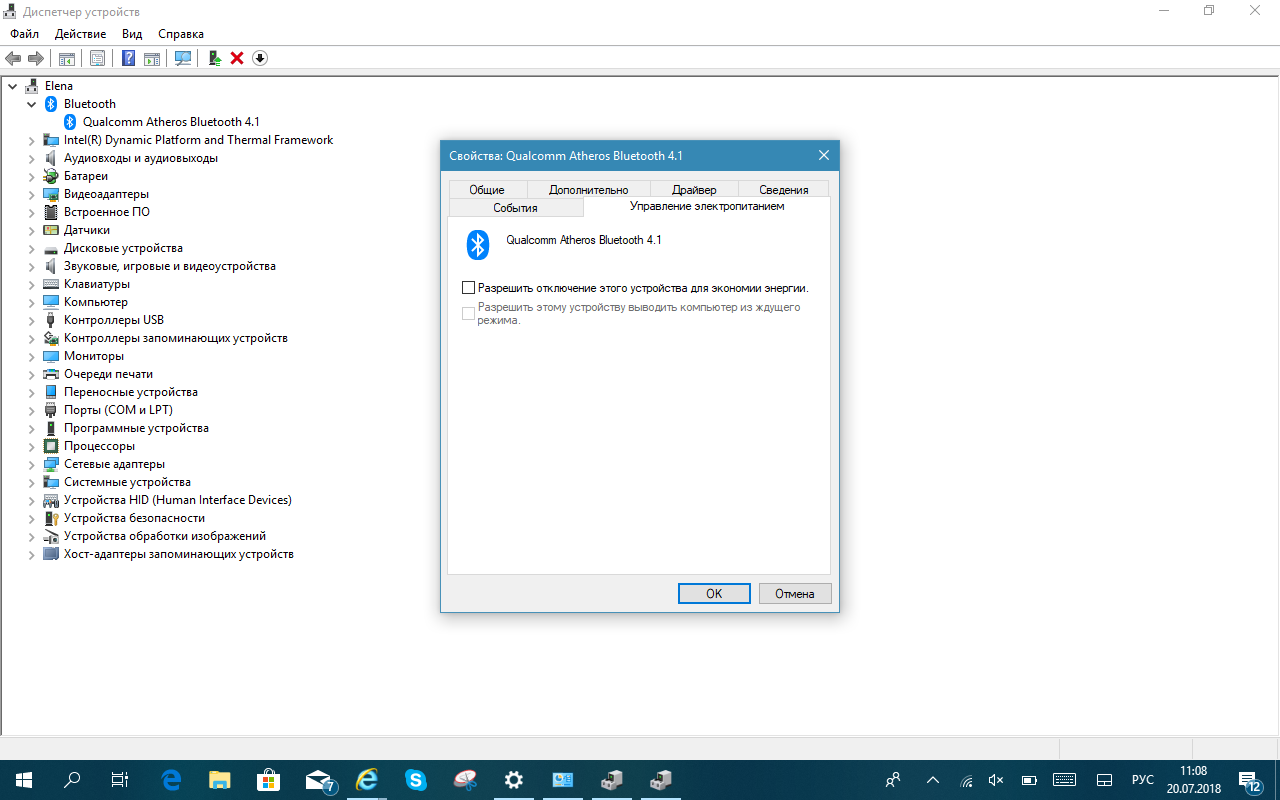Collapse the Bluetooth tree node

tap(32, 104)
